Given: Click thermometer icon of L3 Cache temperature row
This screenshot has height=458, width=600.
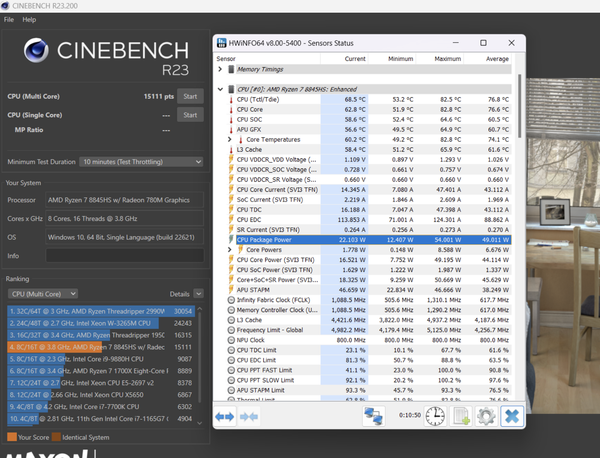Looking at the screenshot, I should [x=231, y=150].
